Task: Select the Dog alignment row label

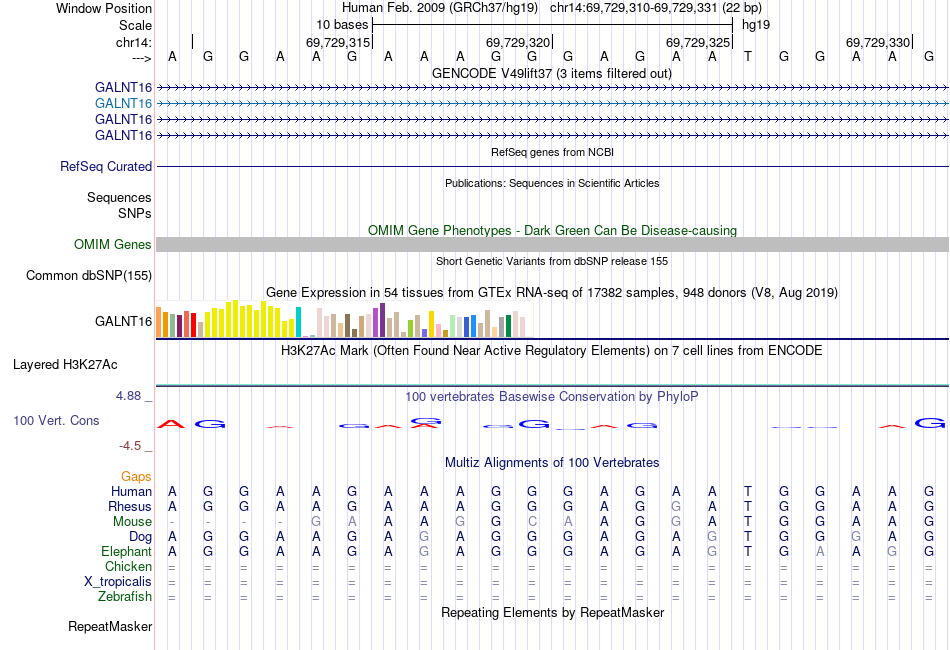Action: (x=140, y=537)
